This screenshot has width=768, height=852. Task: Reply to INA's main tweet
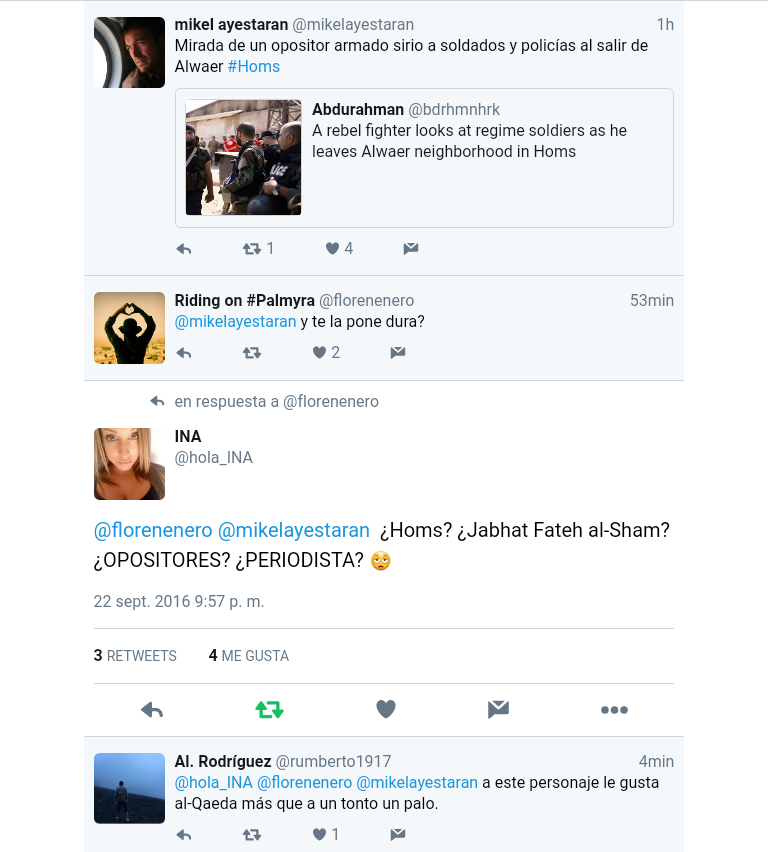[x=152, y=710]
